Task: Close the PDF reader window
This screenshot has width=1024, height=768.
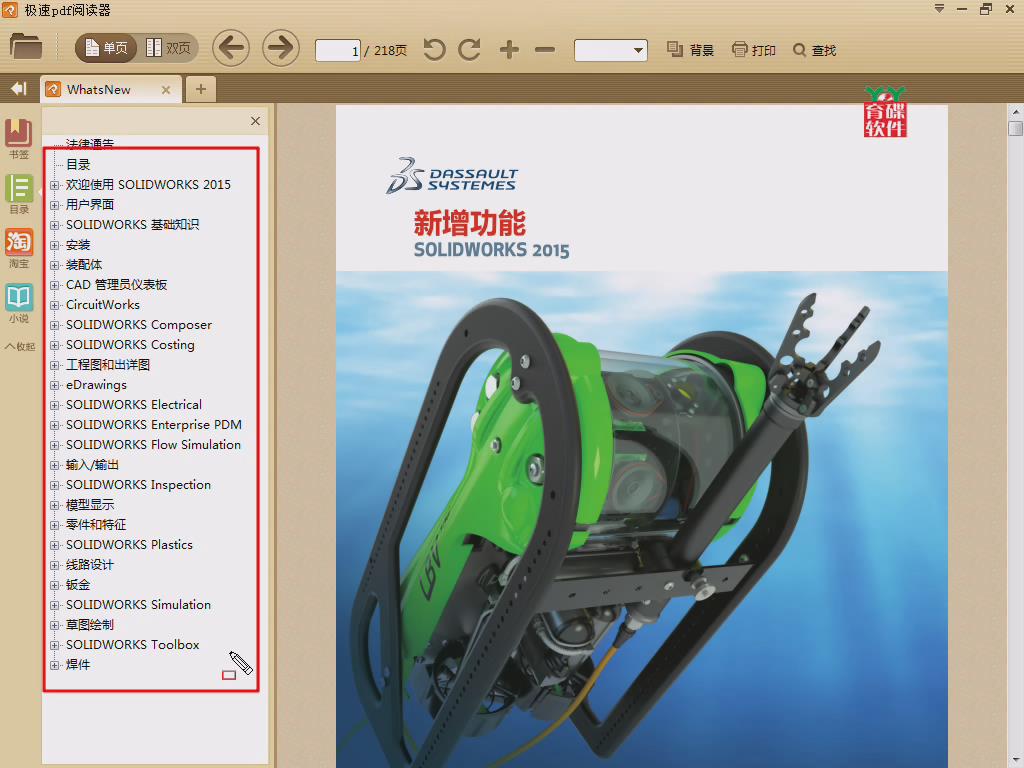Action: tap(1010, 9)
